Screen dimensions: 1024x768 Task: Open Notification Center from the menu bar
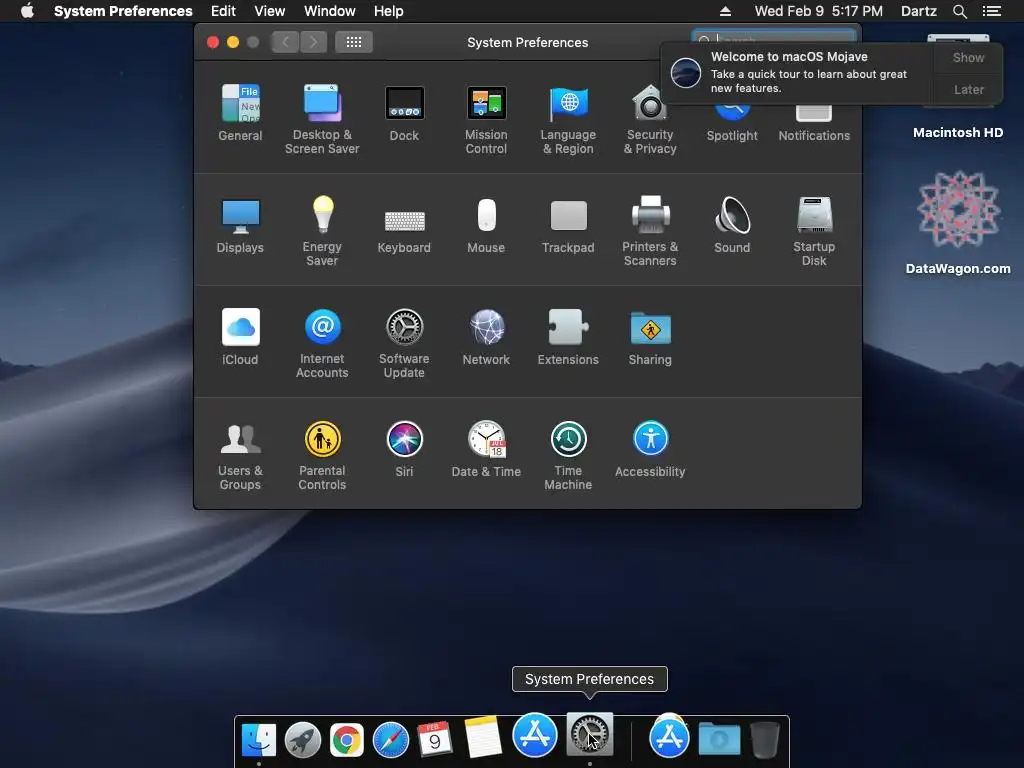[x=991, y=11]
